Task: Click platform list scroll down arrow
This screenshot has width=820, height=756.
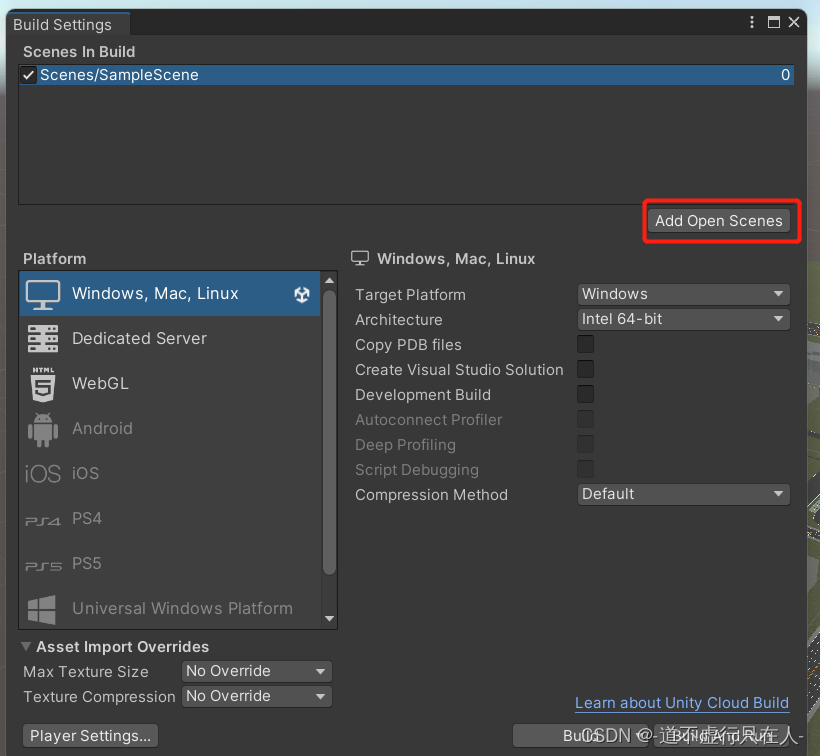Action: 329,619
